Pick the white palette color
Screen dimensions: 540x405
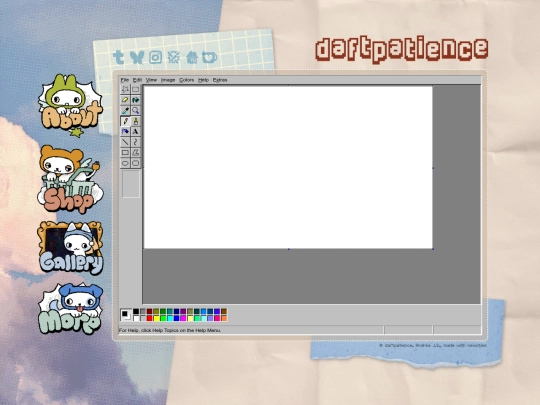point(136,318)
